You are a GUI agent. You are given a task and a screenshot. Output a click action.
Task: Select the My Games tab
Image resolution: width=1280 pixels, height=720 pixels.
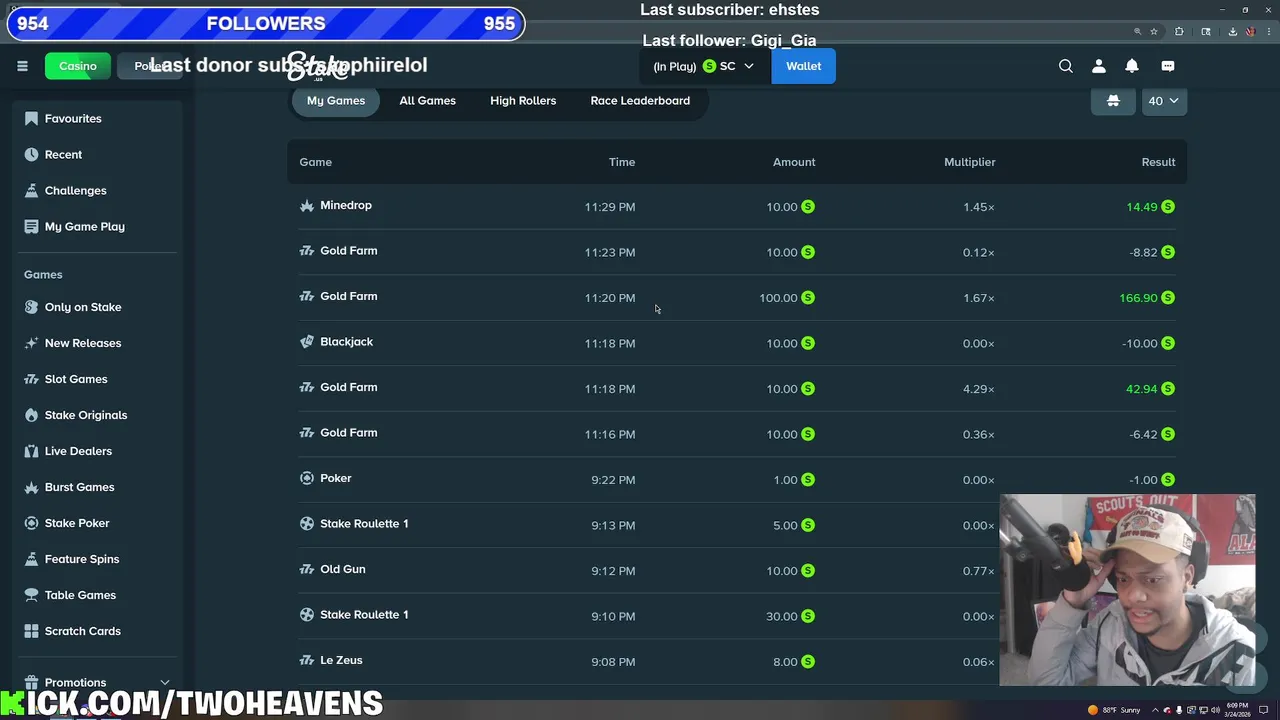tap(336, 101)
